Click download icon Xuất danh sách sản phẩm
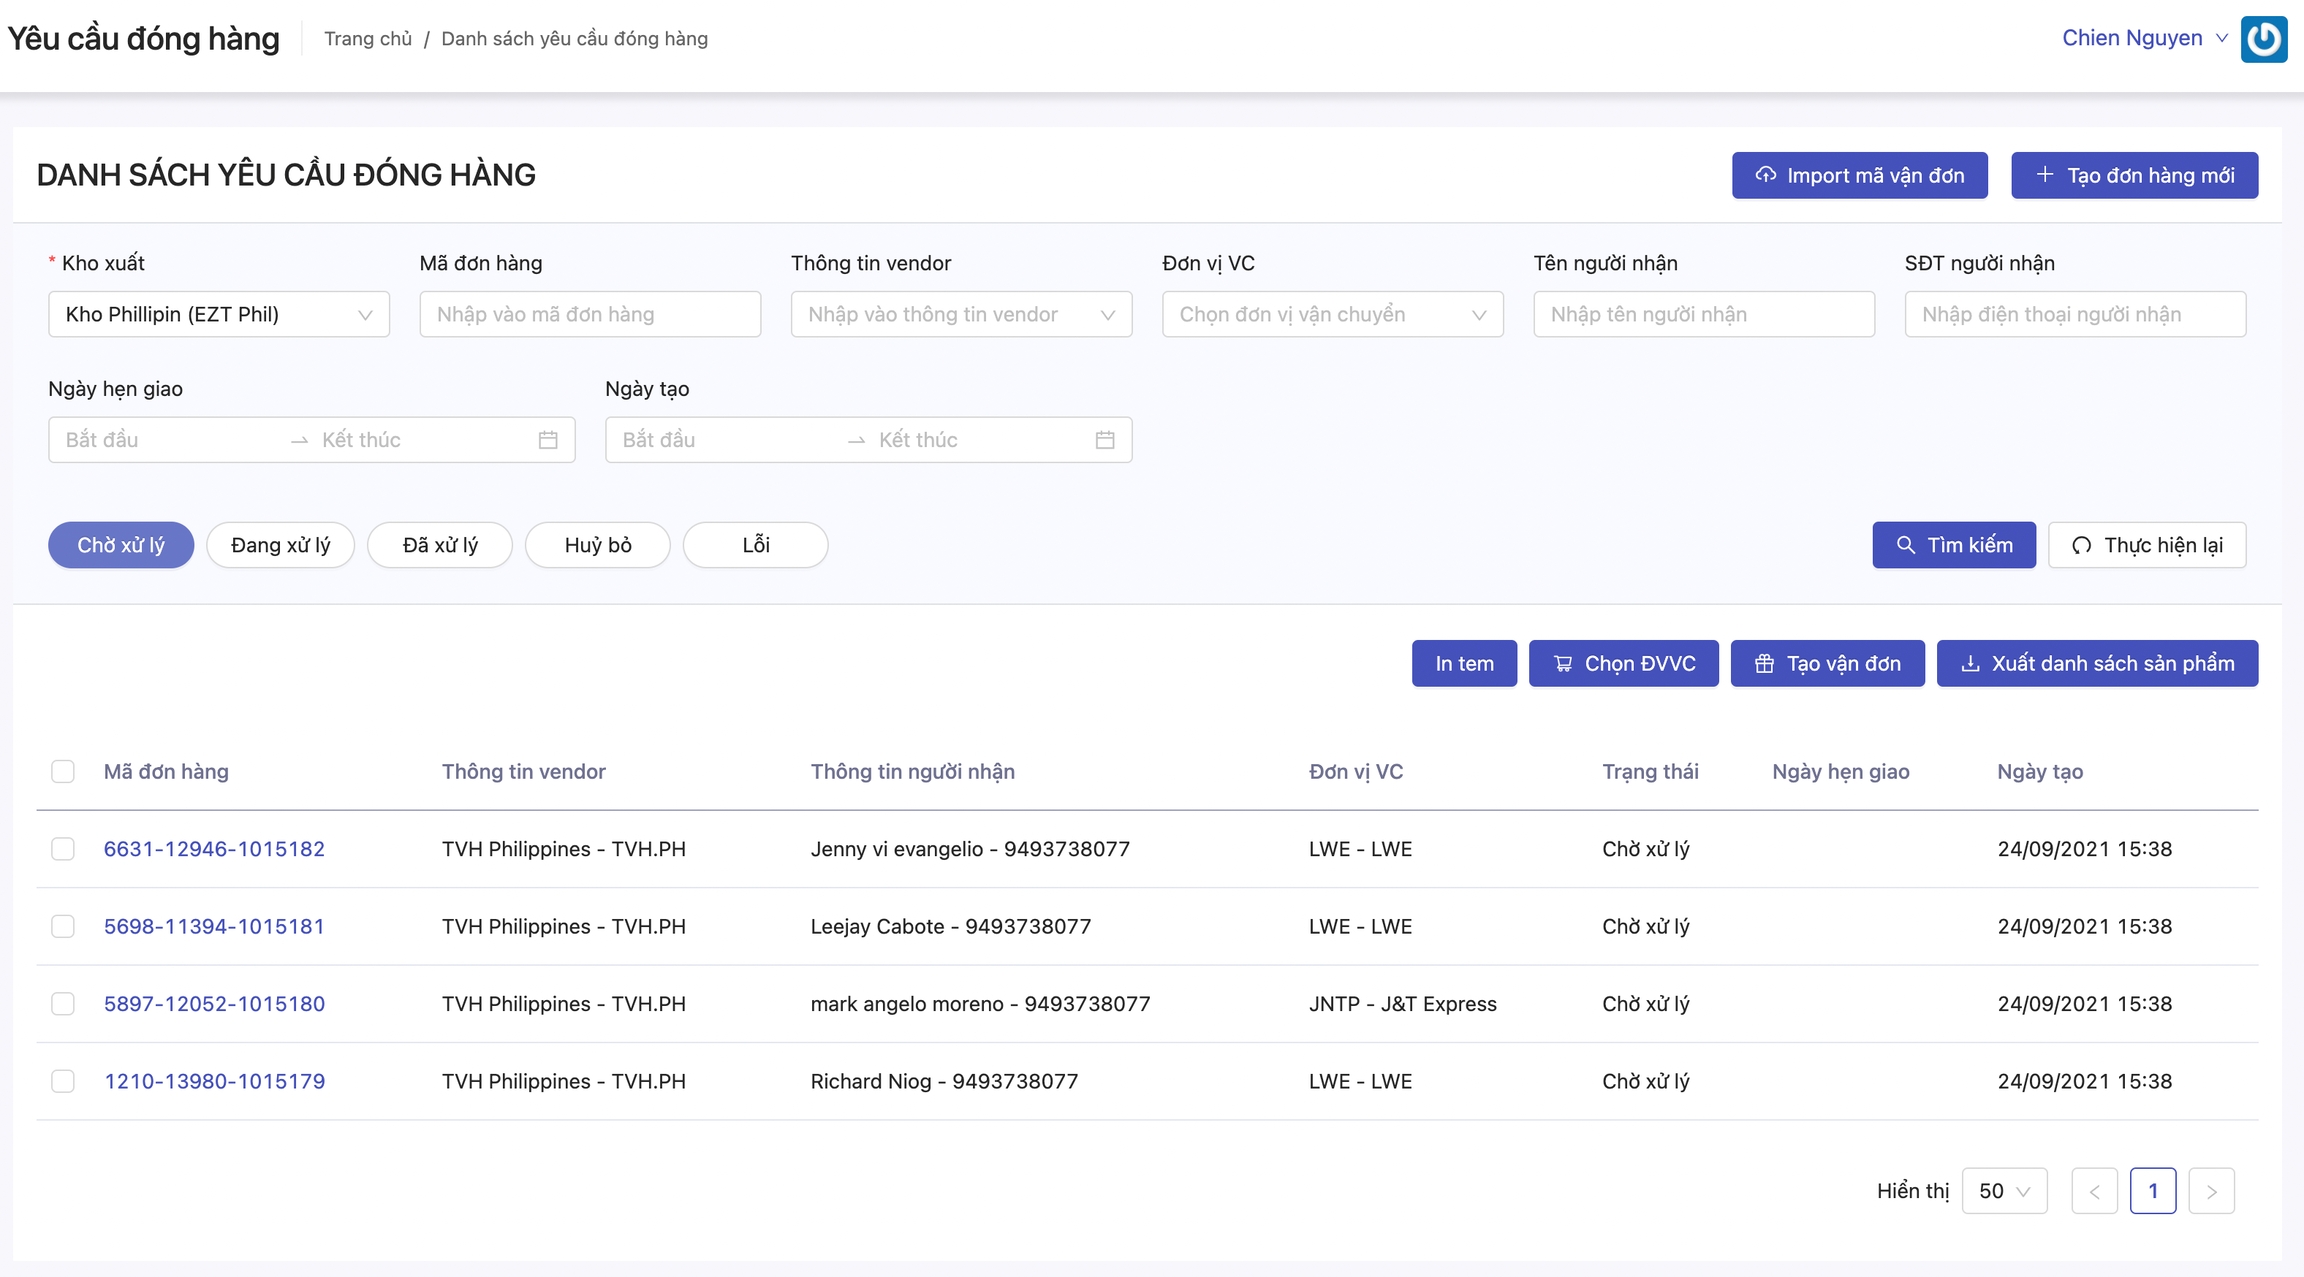This screenshot has height=1277, width=2304. [2097, 664]
